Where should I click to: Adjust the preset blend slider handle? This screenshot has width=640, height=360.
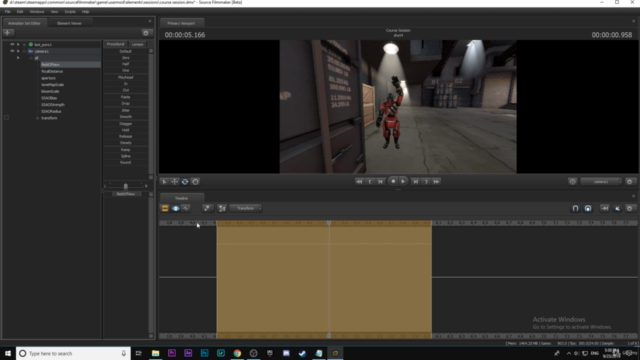coord(126,186)
